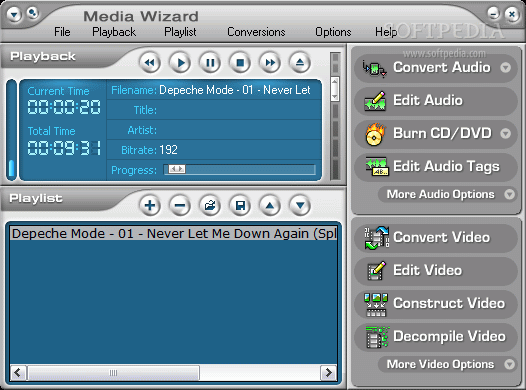Screen dimensions: 526x390
Task: Click the Convert Audio icon
Action: coord(375,68)
